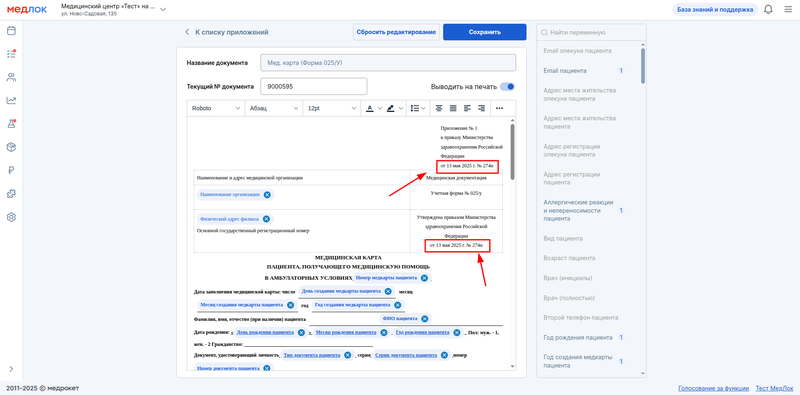Open the analytics chart icon in sidebar
Viewport: 800px width, 395px height.
11,101
